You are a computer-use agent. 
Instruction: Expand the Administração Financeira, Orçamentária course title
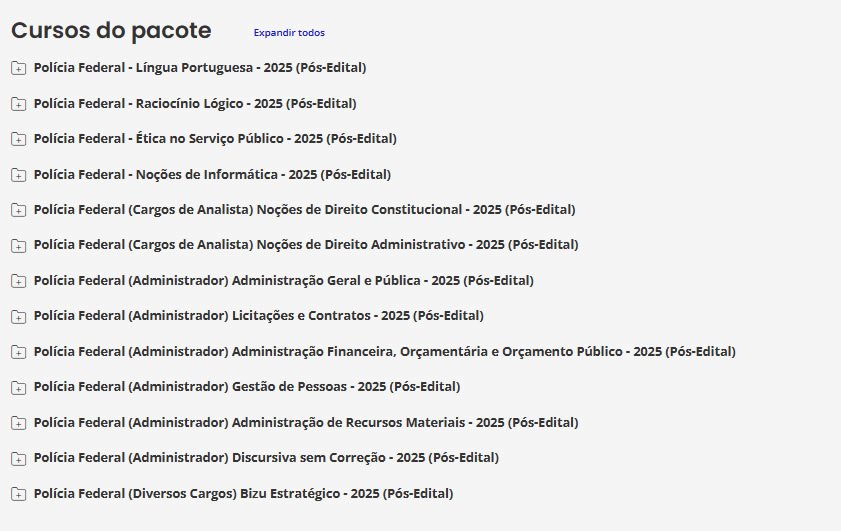(384, 352)
